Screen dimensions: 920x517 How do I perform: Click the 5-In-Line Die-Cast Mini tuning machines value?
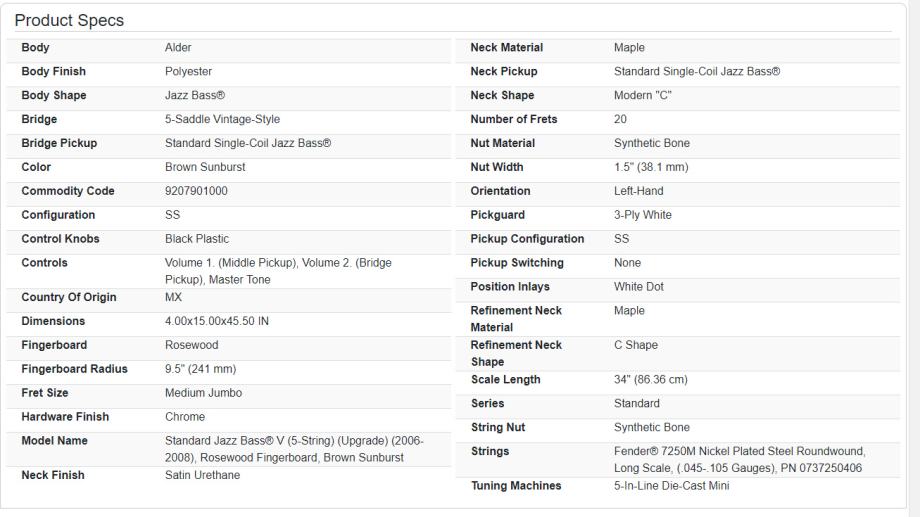[672, 487]
